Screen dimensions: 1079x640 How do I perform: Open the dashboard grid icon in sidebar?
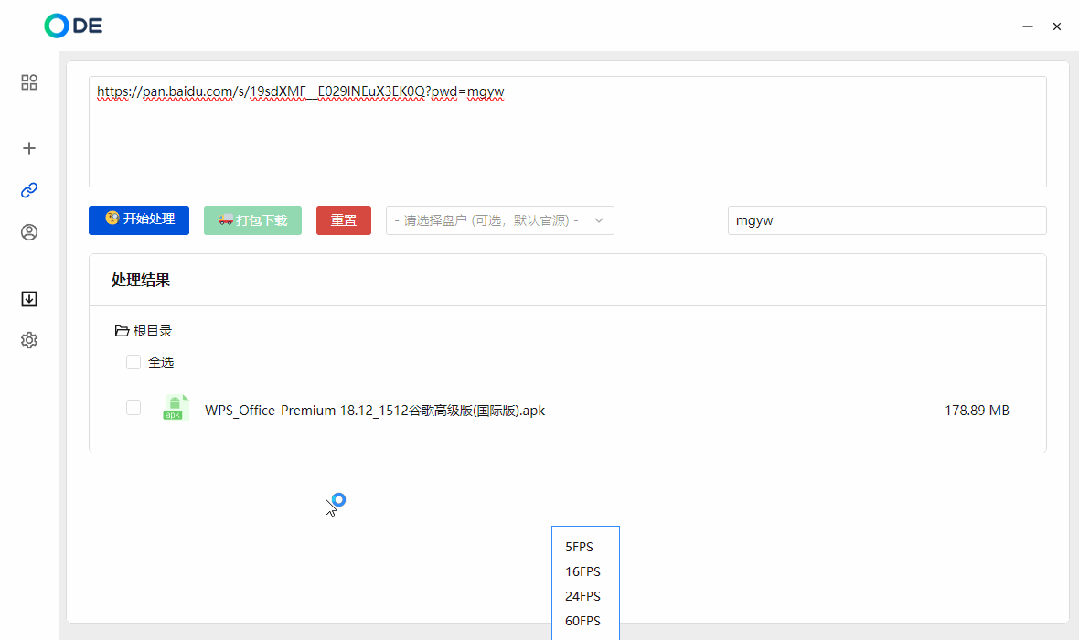29,83
